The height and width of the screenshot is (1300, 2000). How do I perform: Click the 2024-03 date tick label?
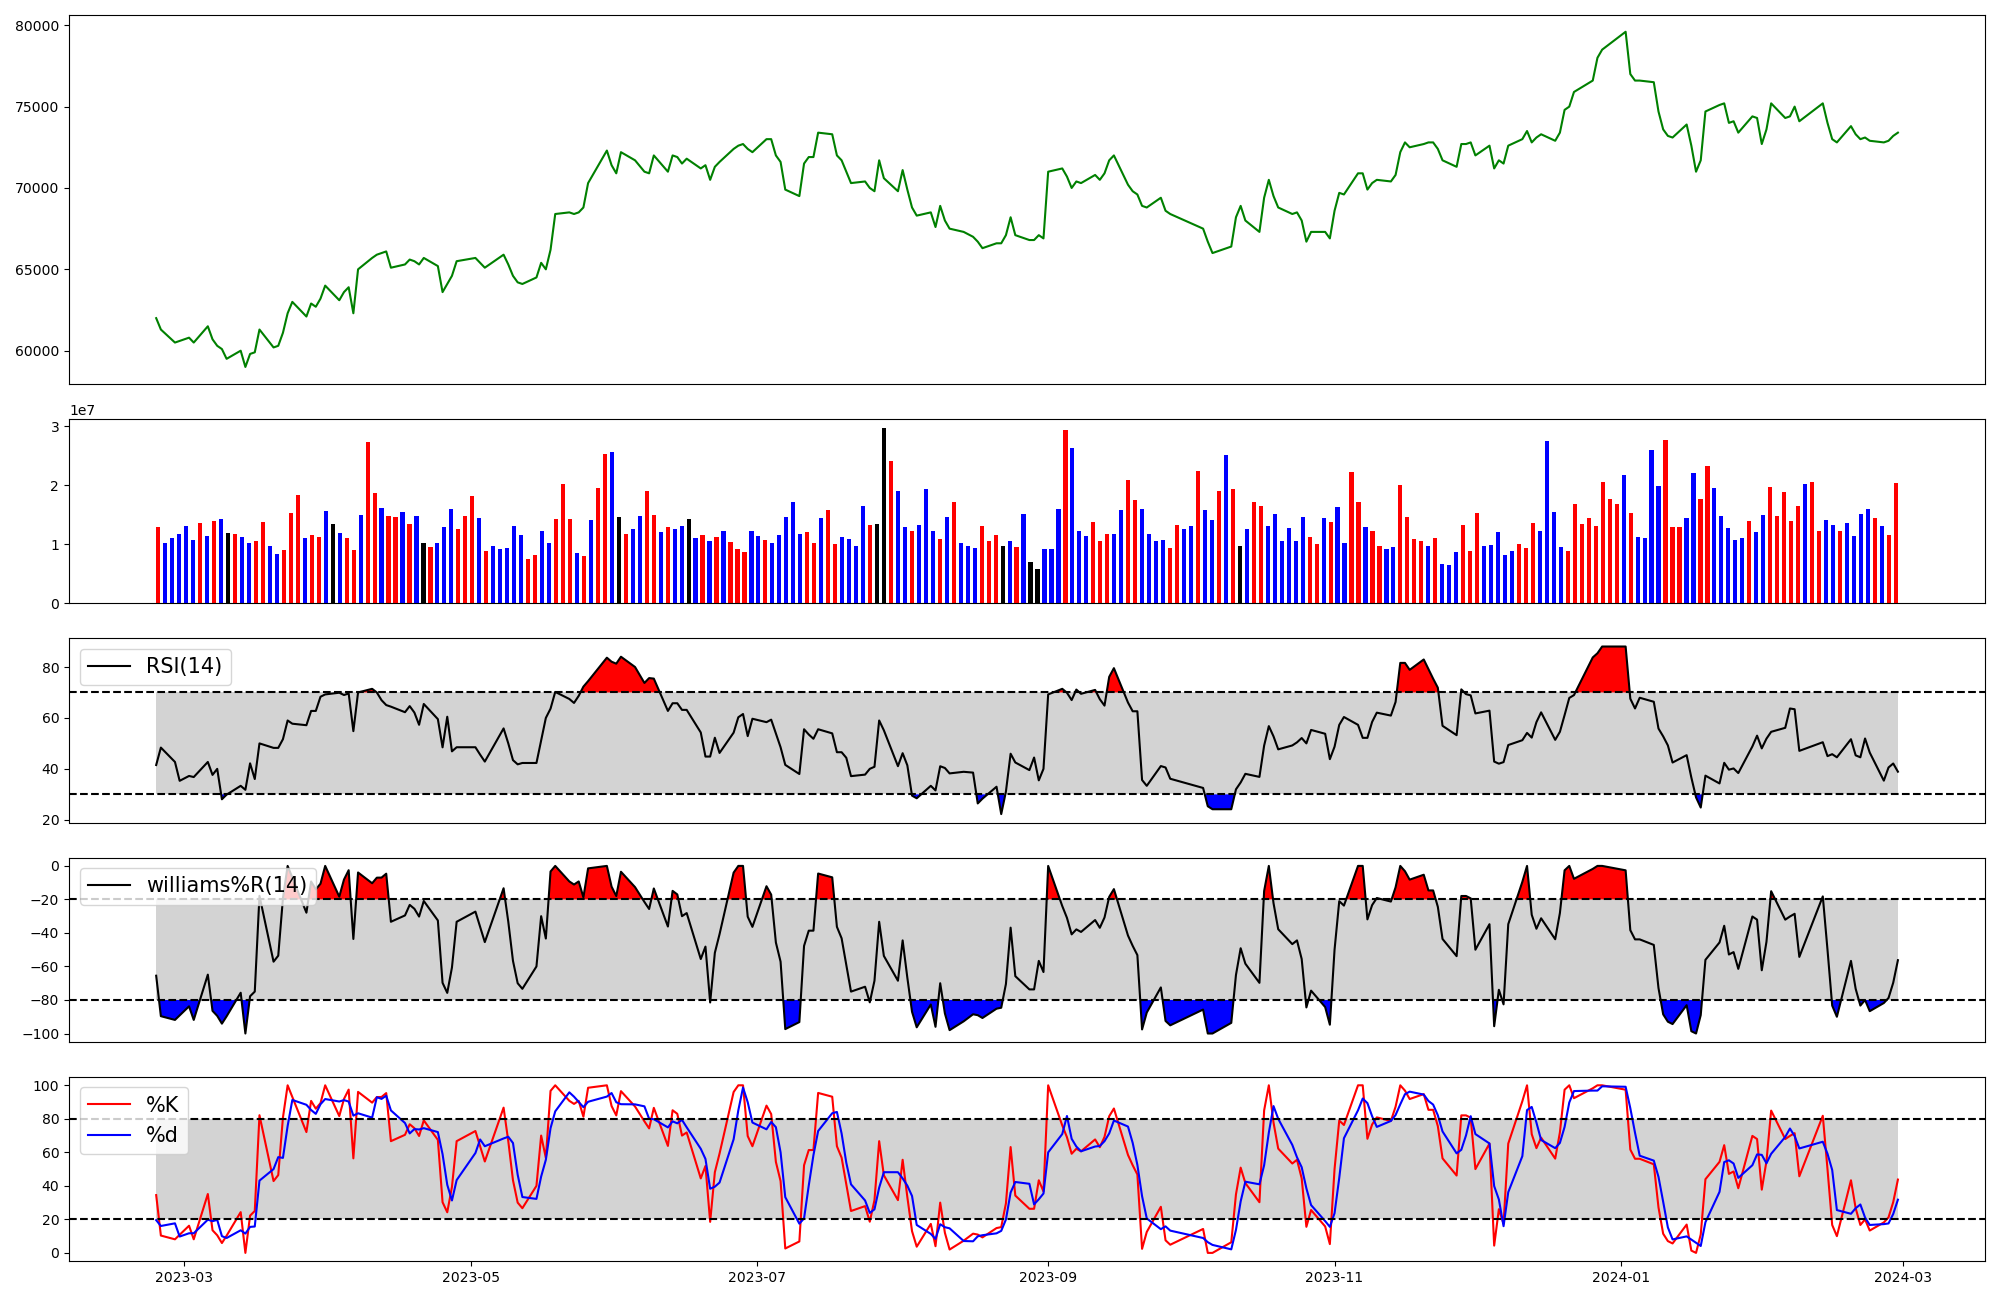[1902, 1277]
